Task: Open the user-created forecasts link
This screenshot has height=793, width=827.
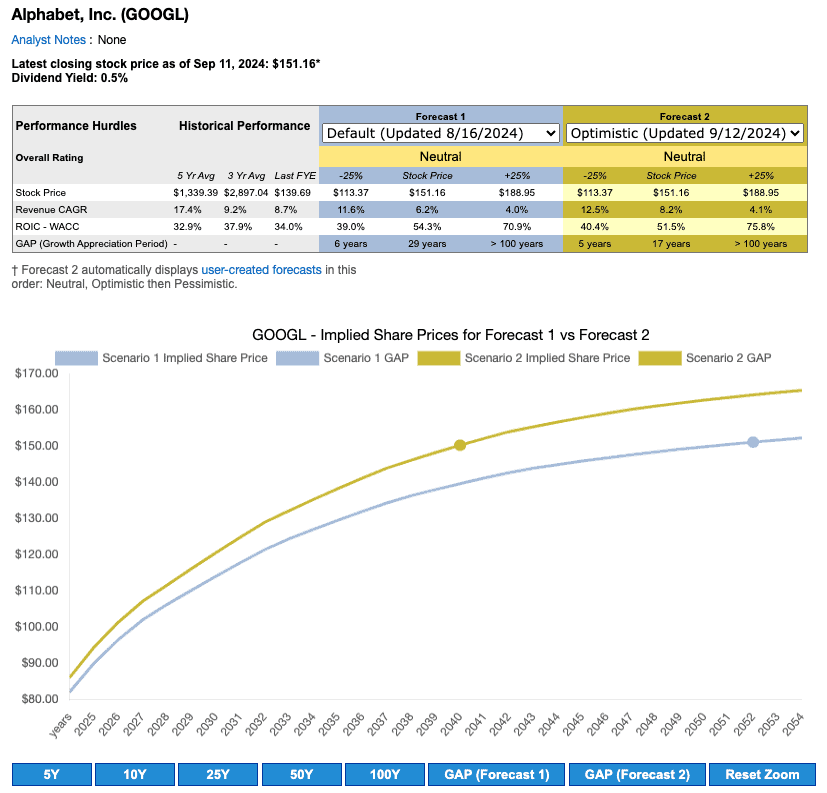Action: coord(261,270)
